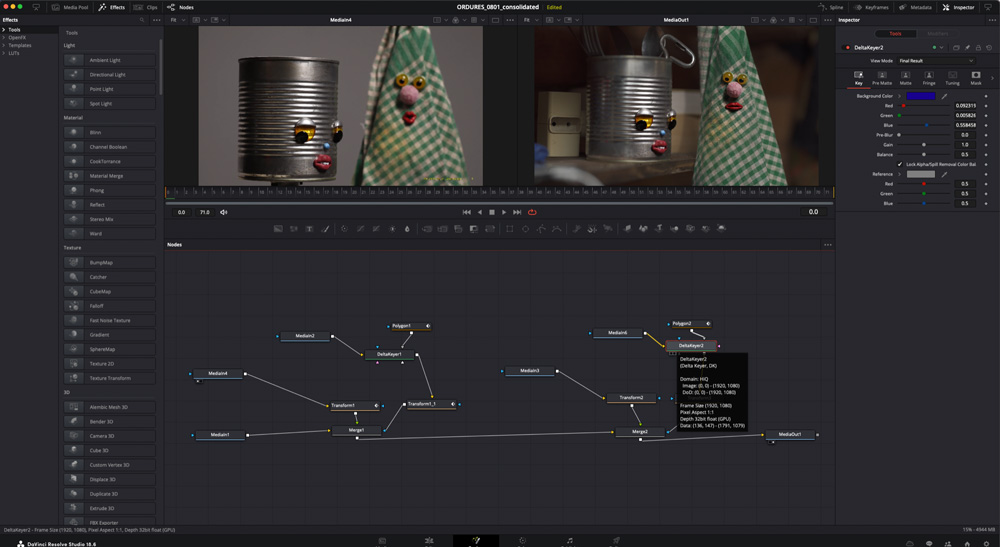This screenshot has width=1000, height=547.
Task: Click the lock icon in Inspector header
Action: tap(978, 47)
